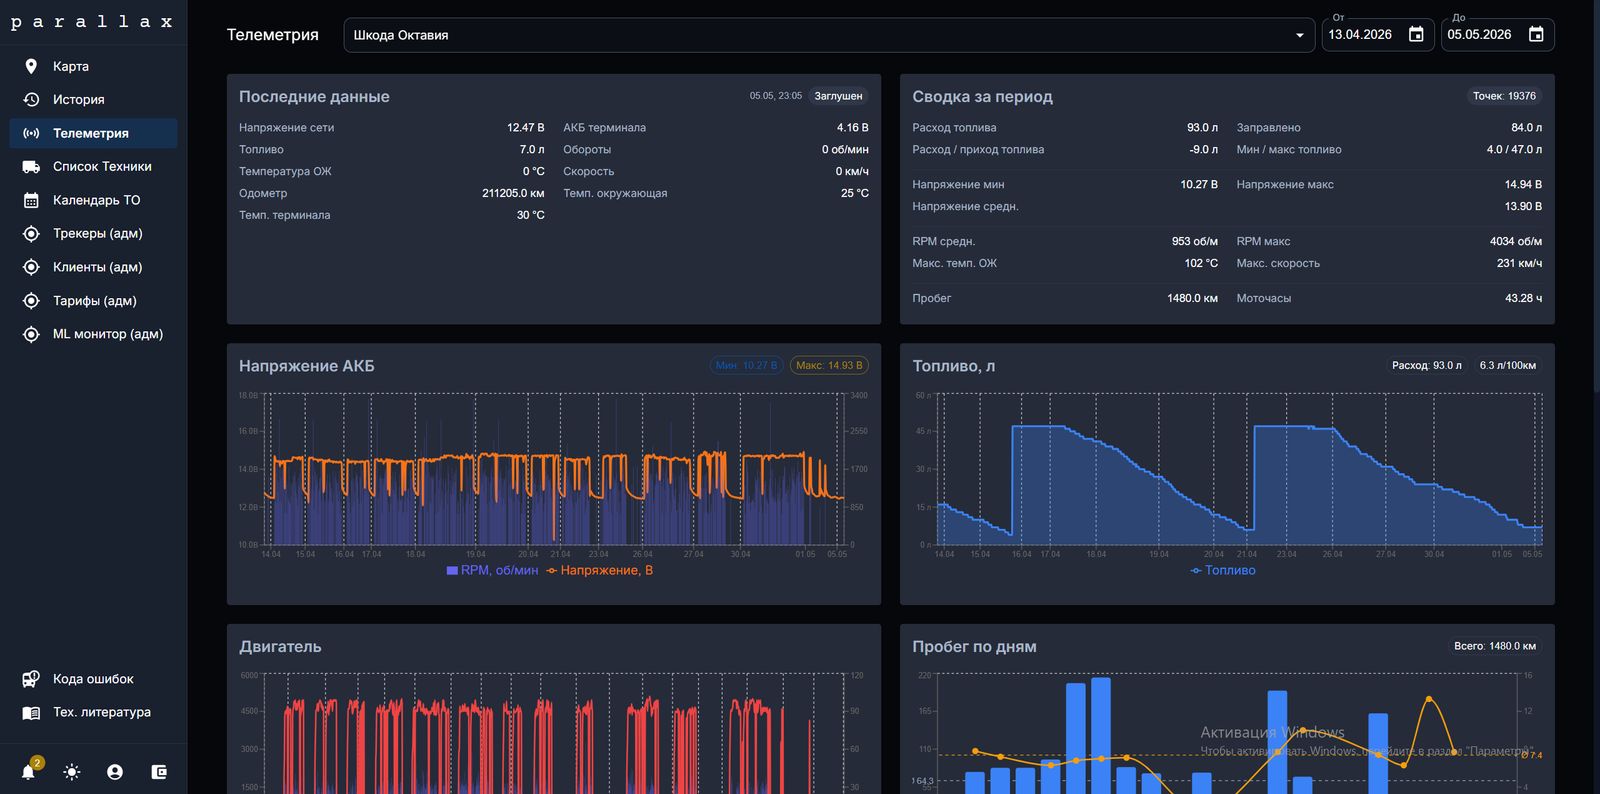
Task: Open the История clock icon
Action: tap(31, 99)
